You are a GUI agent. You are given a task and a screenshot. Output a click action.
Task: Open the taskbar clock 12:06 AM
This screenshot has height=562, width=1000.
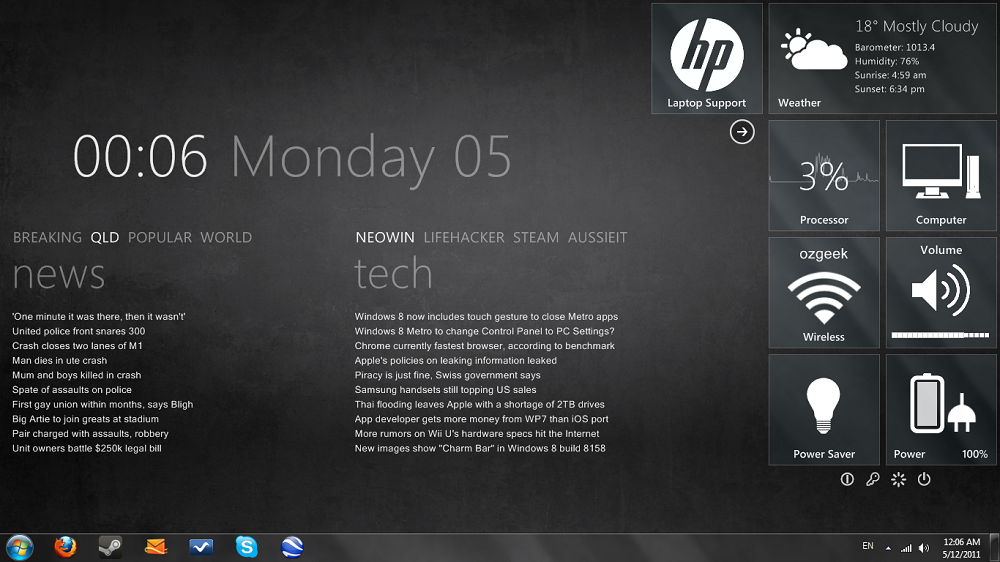pos(962,548)
